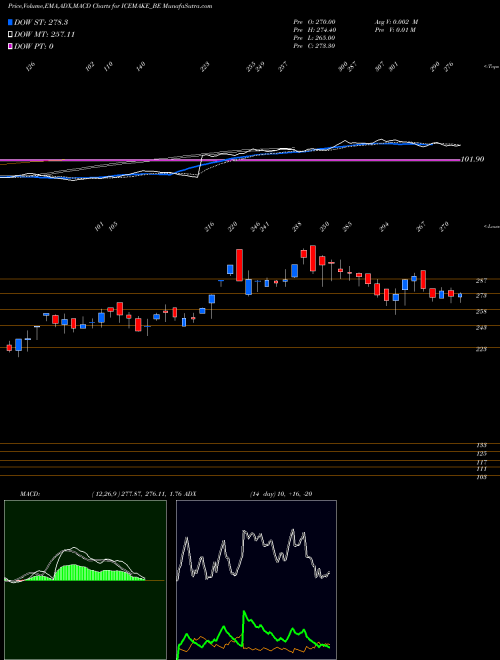The image size is (500, 660).
Task: Click the previous high value 'Pre H'
Action: [x=314, y=30]
